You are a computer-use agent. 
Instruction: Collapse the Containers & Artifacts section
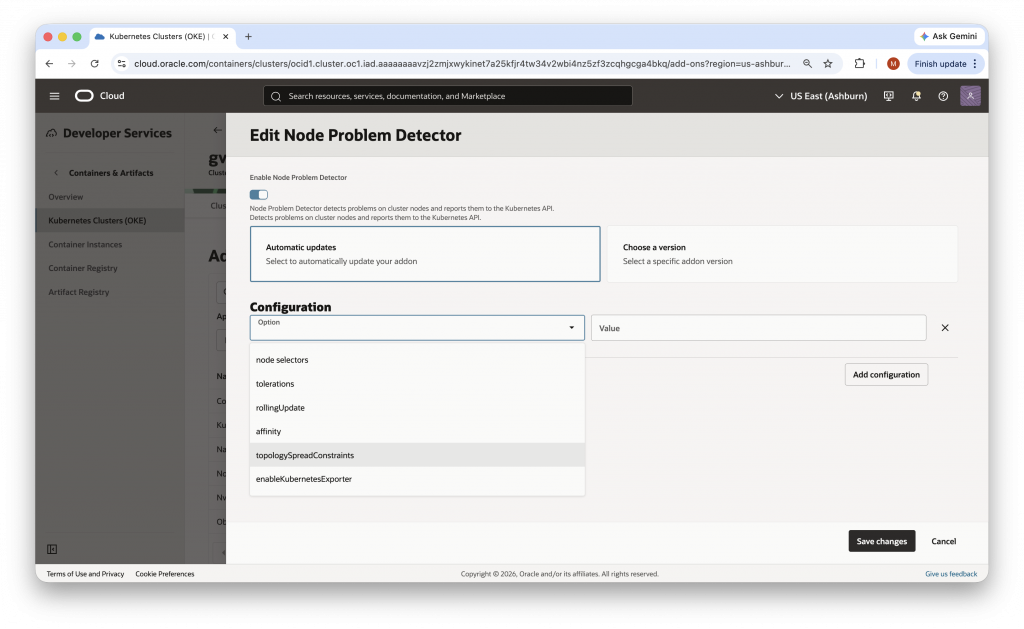click(x=55, y=172)
